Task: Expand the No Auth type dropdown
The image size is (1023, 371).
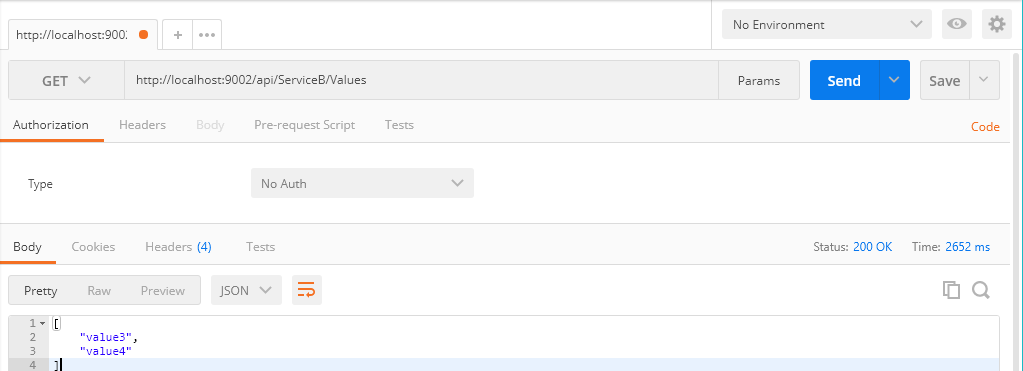Action: point(362,183)
